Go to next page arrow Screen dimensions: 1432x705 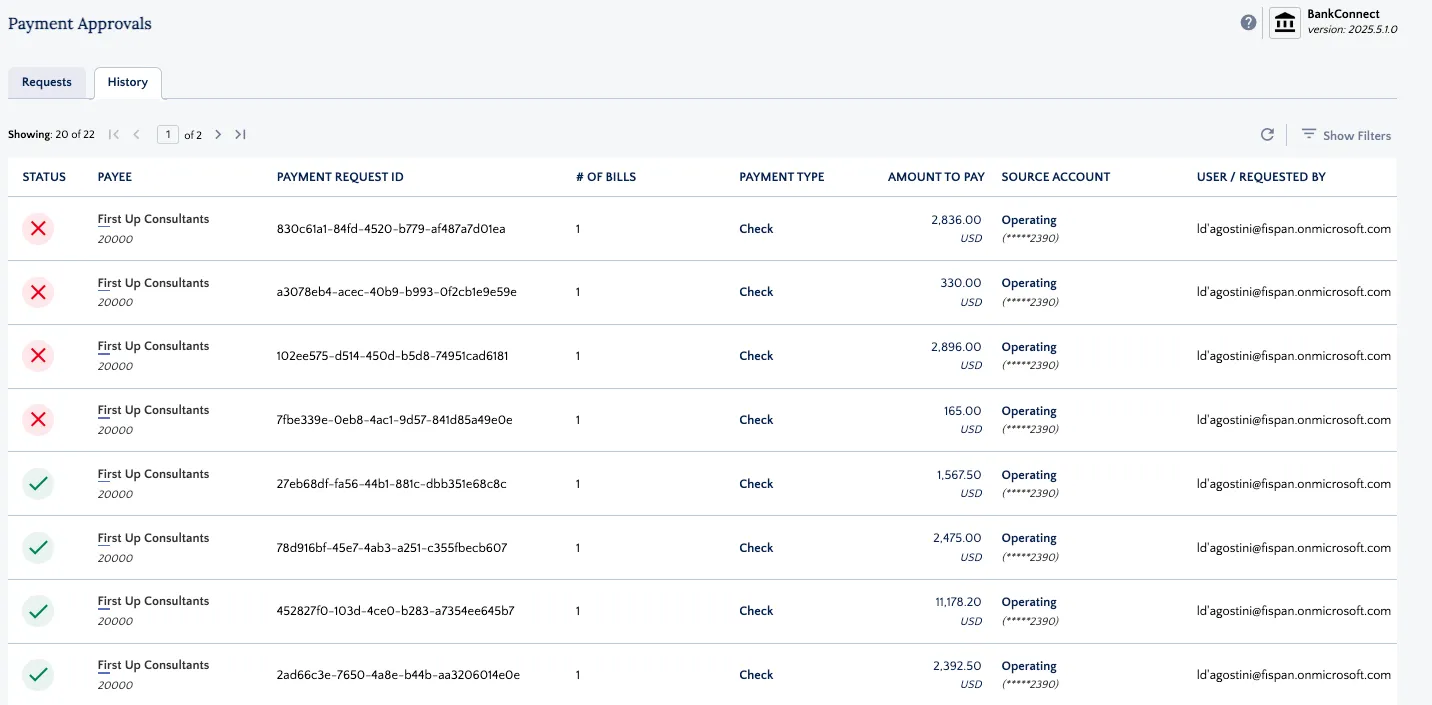[218, 134]
